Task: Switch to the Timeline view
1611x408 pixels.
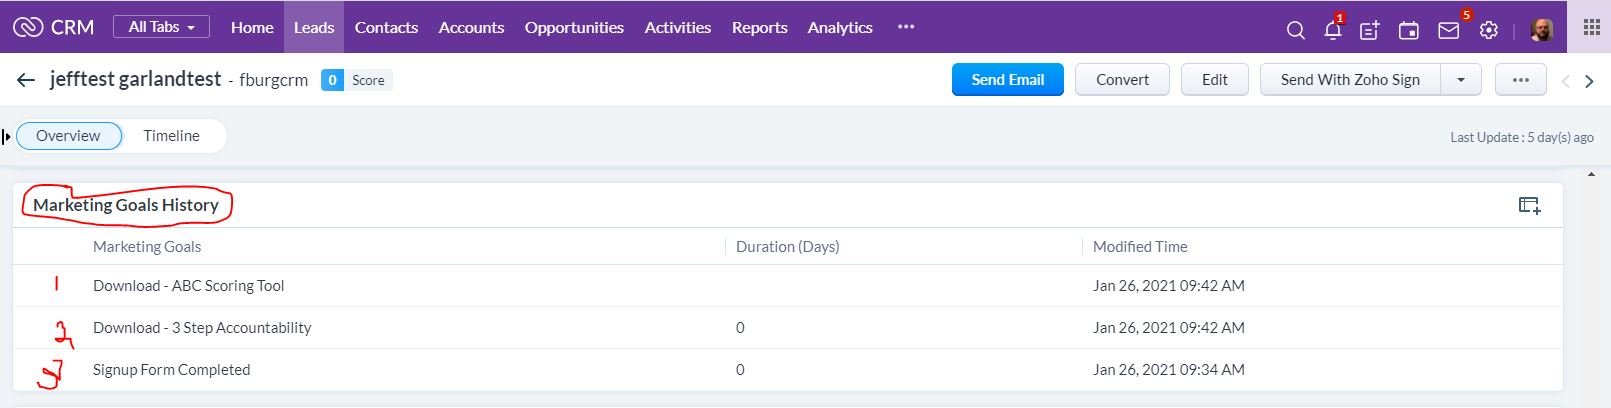Action: 171,136
